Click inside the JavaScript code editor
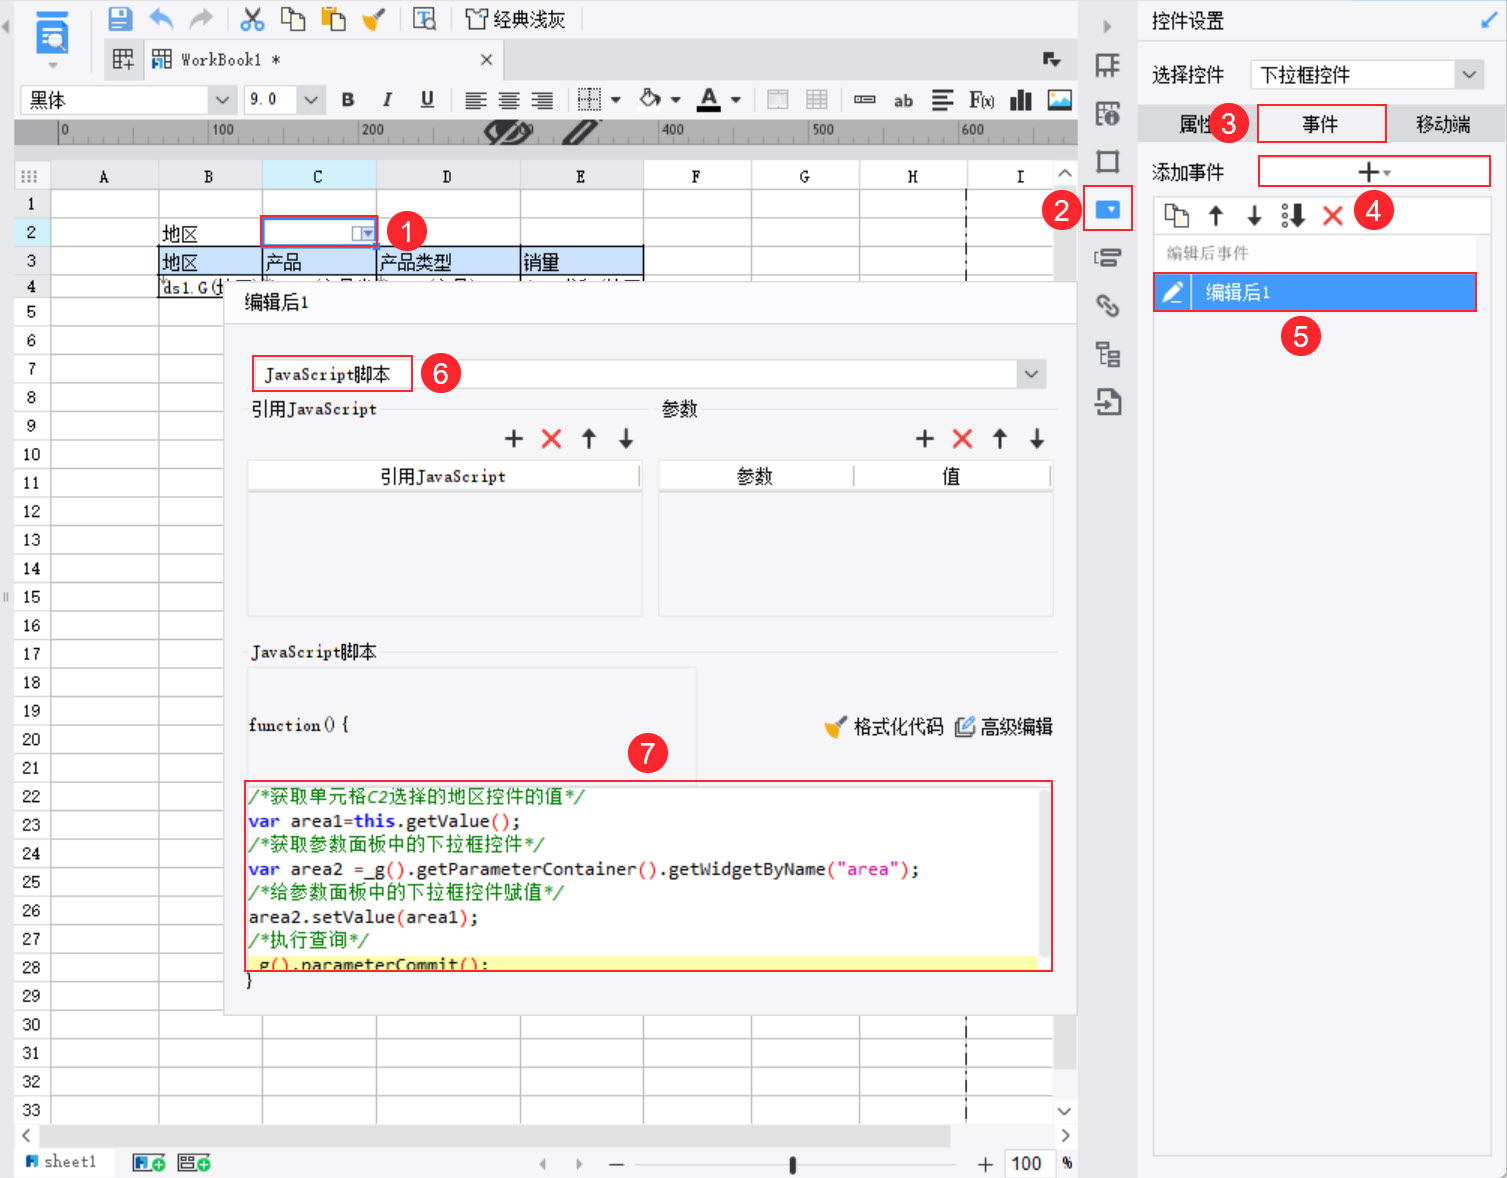 [648, 876]
